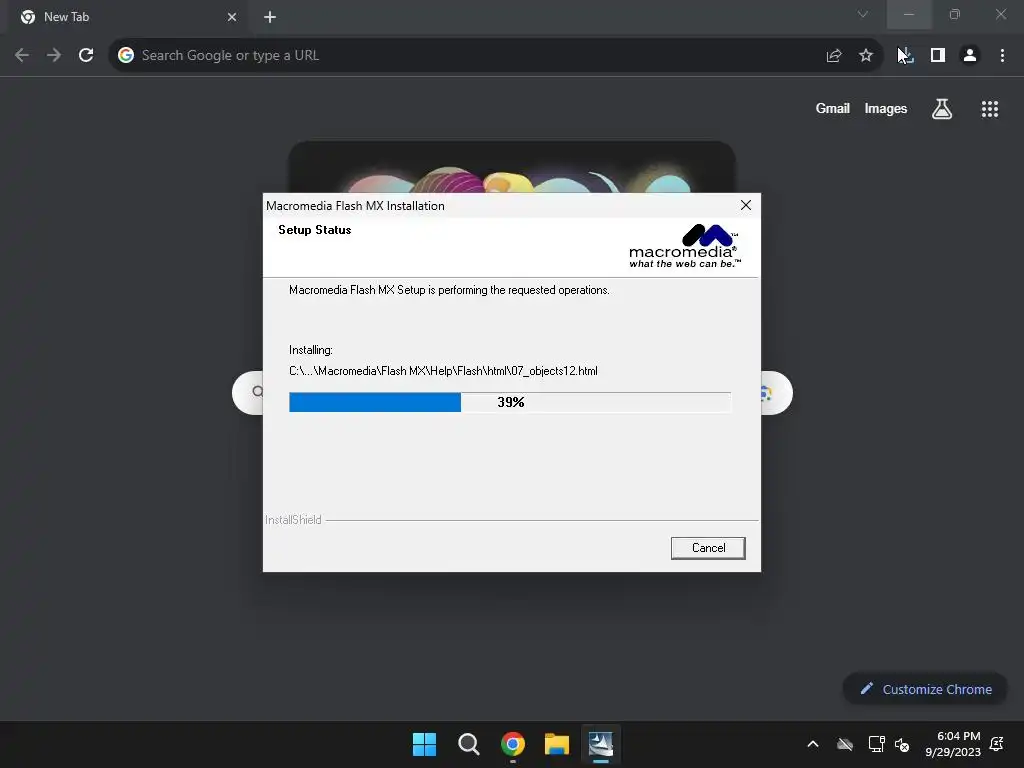Screen dimensions: 1024x768
Task: Open the Chrome three-dot menu
Action: coord(1002,56)
